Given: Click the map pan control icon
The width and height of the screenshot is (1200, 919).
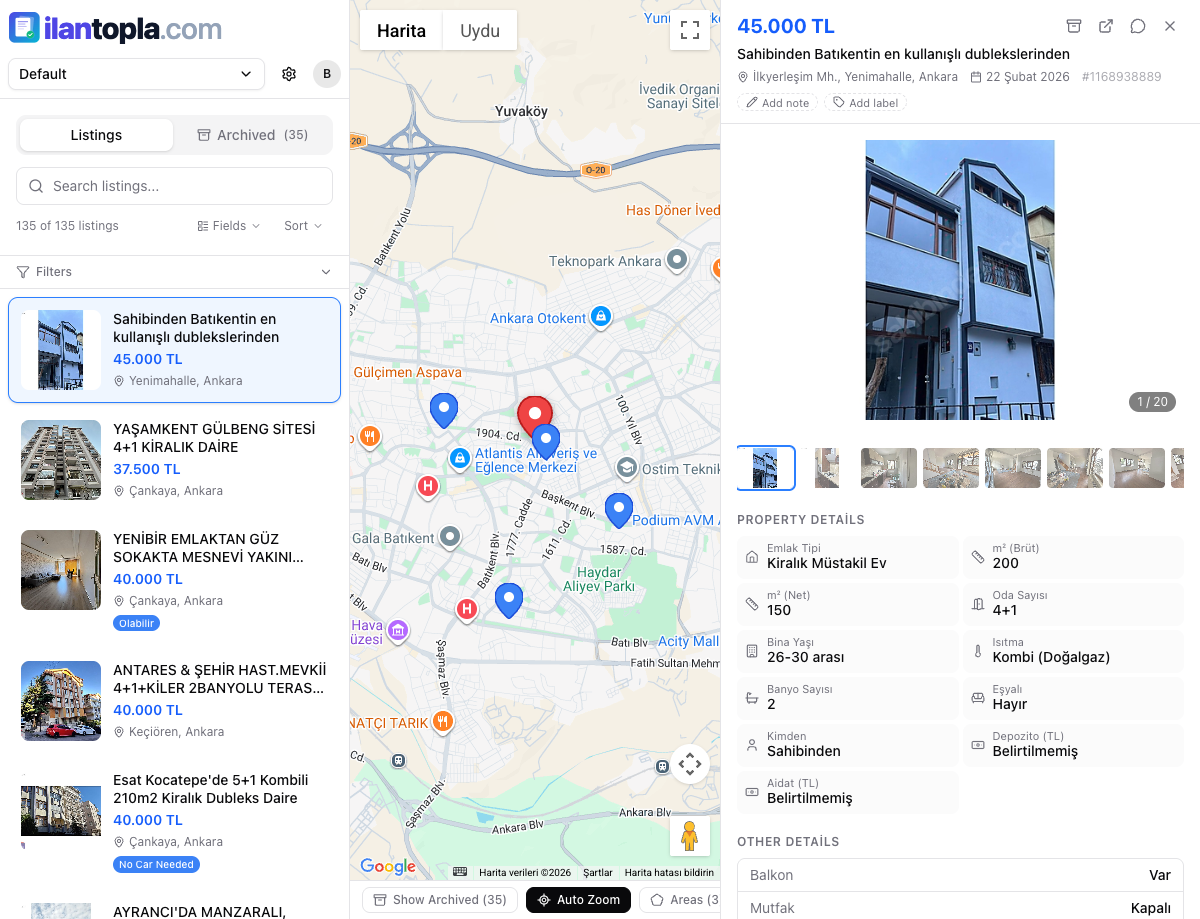Looking at the screenshot, I should click(x=689, y=765).
